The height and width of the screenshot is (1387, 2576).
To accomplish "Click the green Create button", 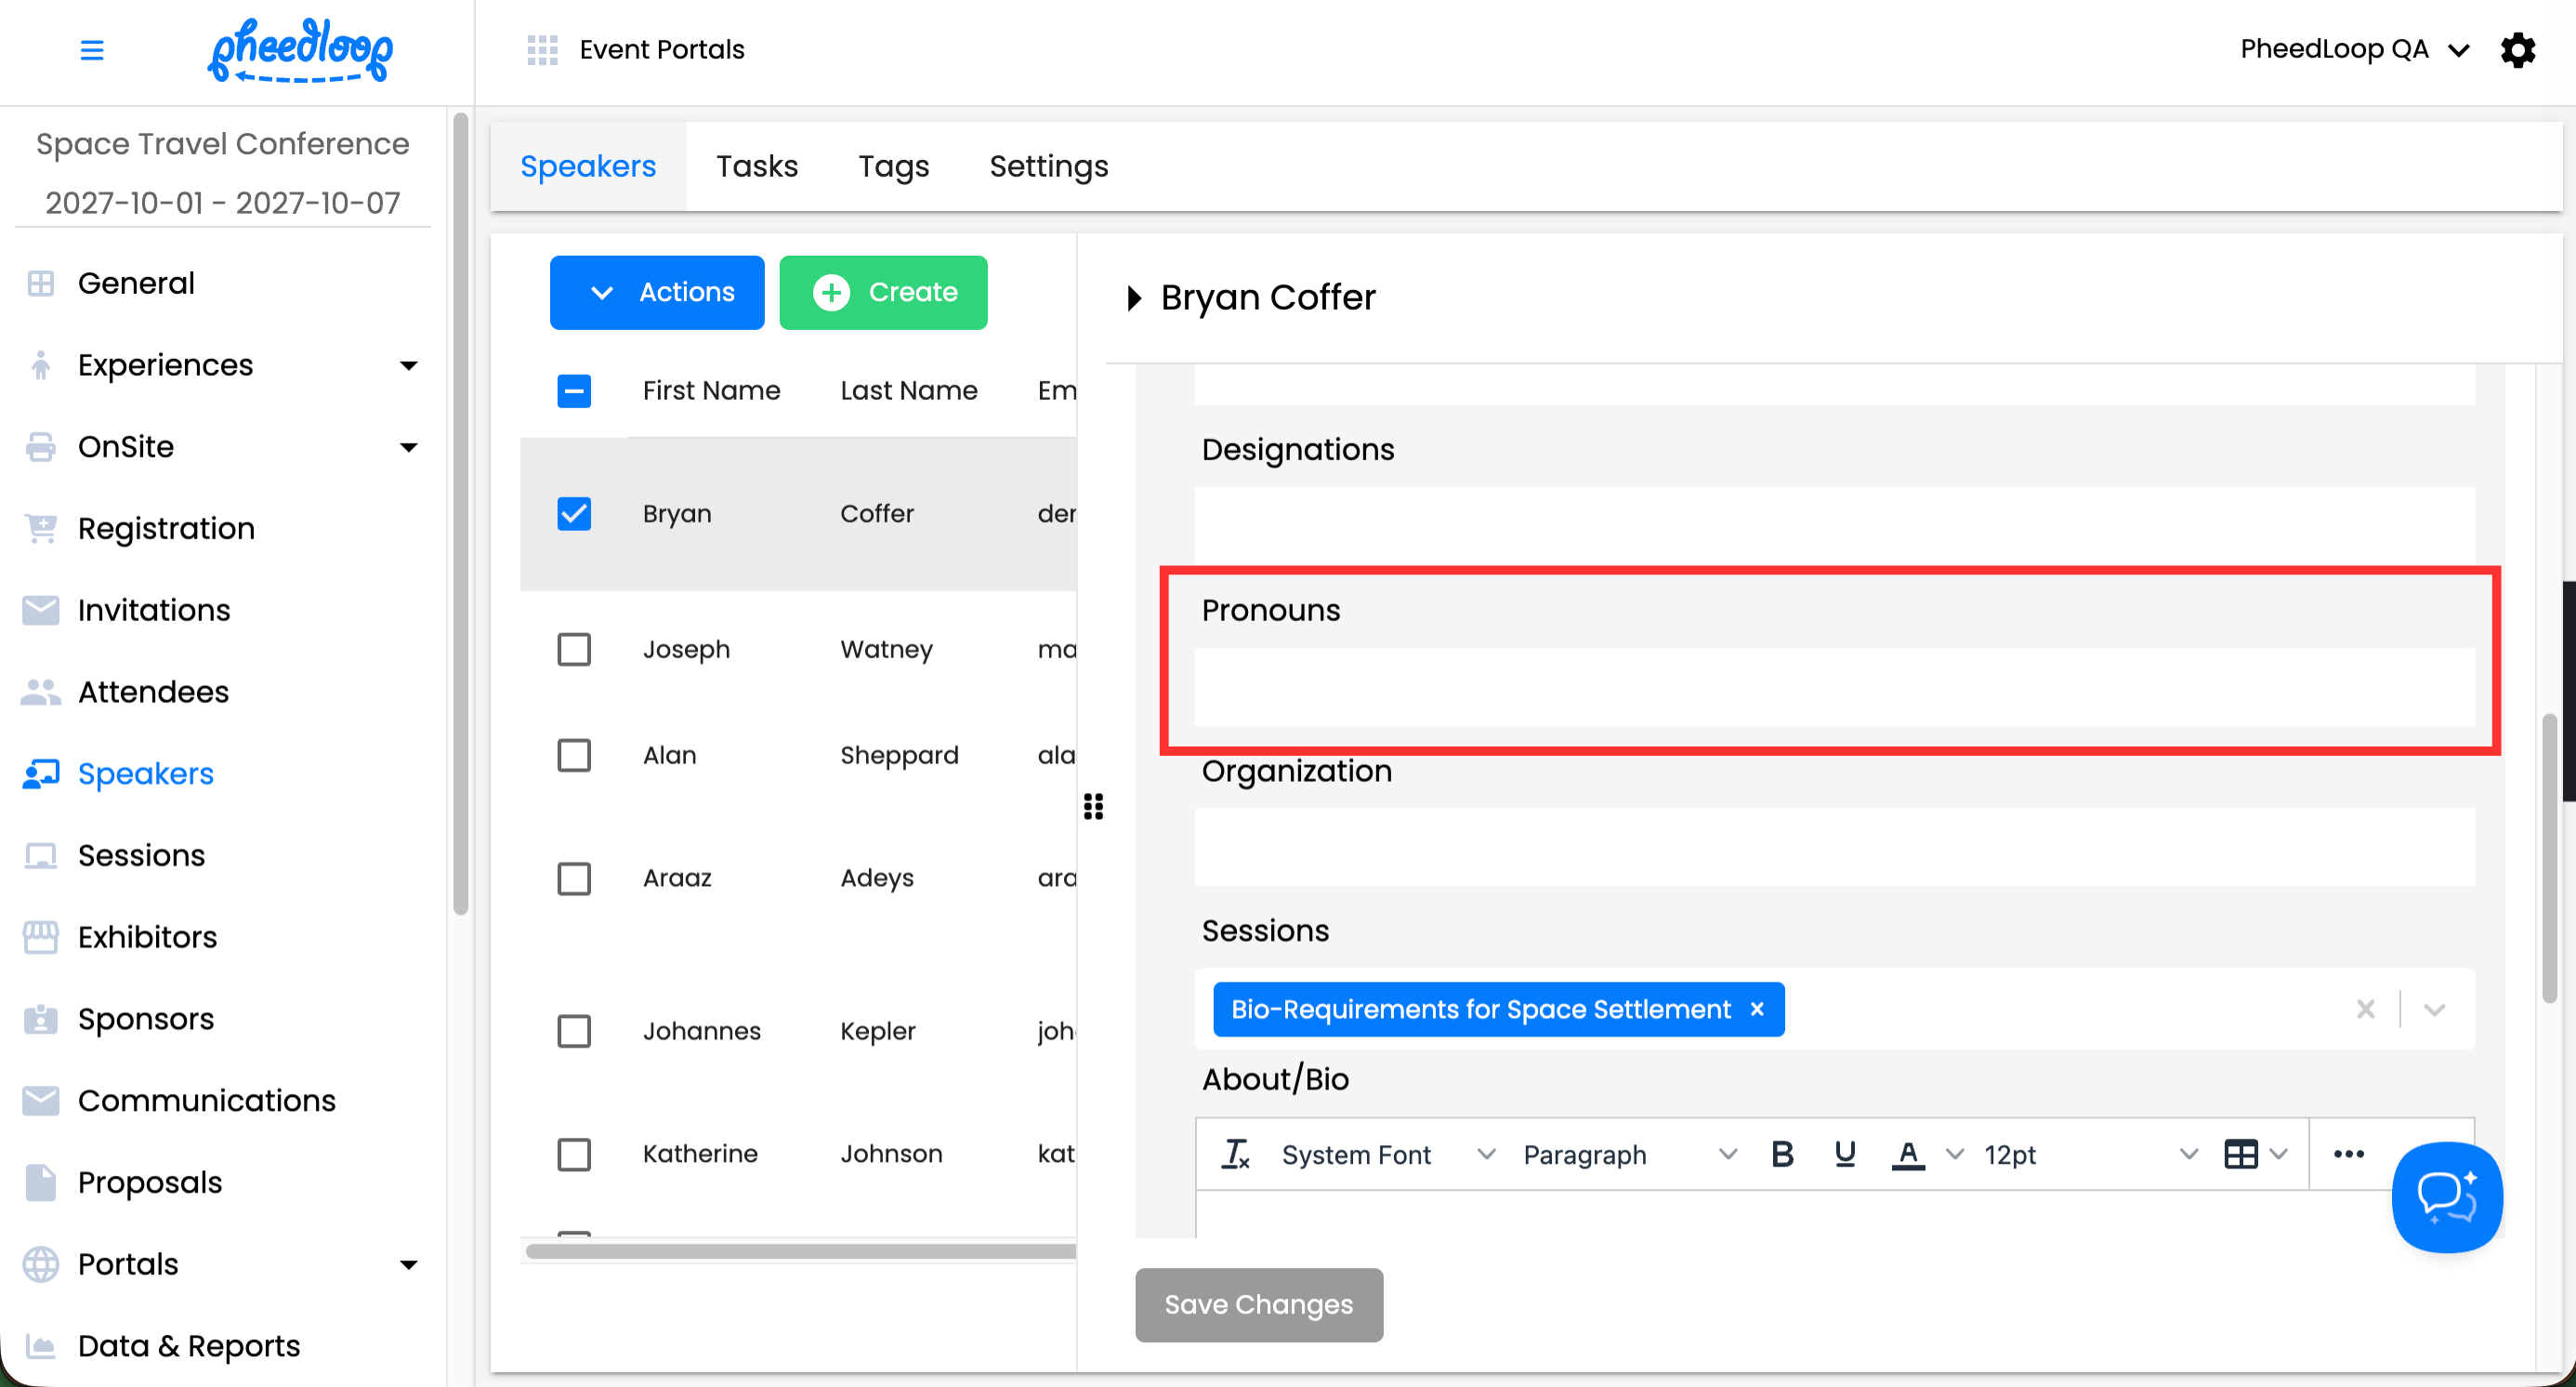I will [x=883, y=292].
